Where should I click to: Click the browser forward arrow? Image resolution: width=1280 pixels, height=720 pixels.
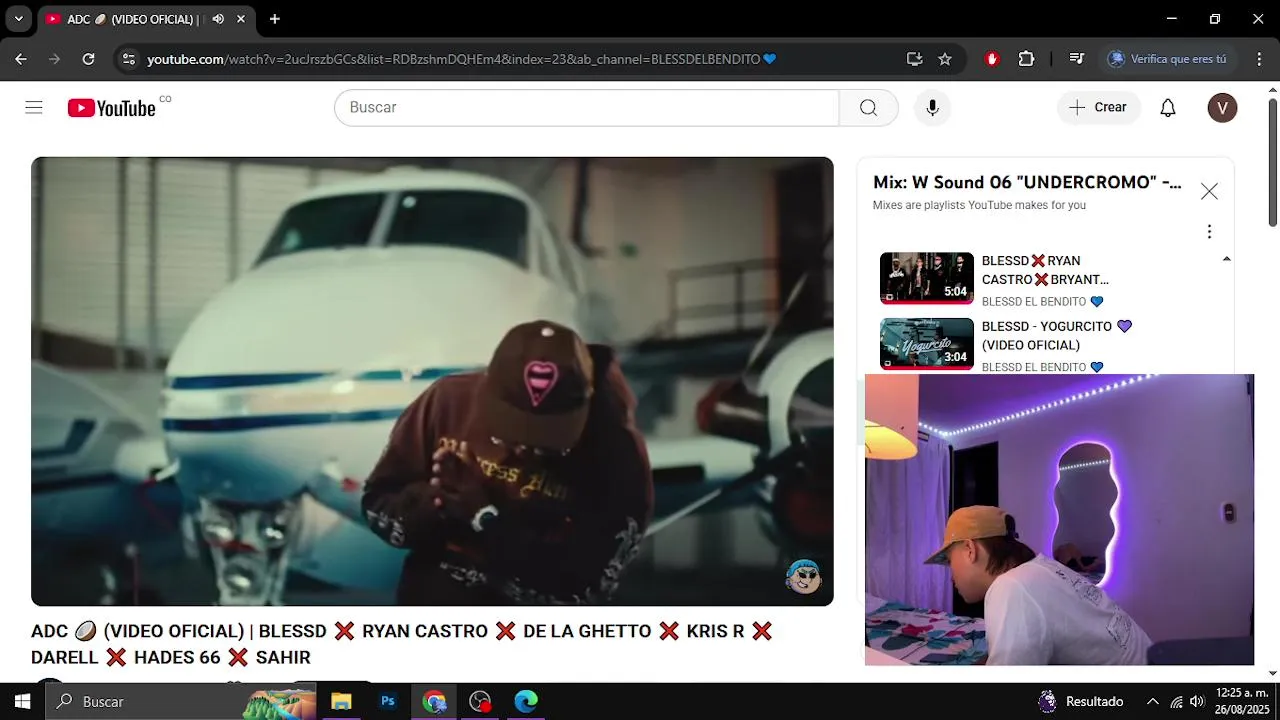coord(54,59)
